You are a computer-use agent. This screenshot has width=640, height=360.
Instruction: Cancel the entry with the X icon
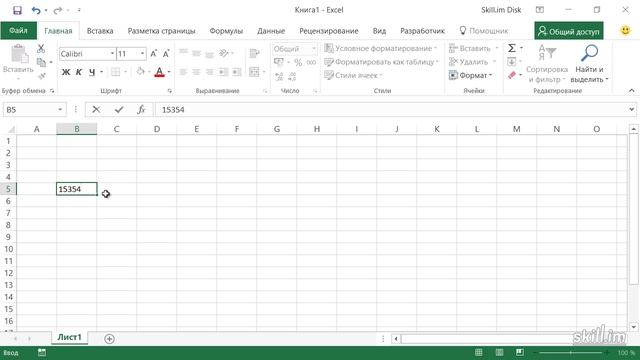pos(96,109)
